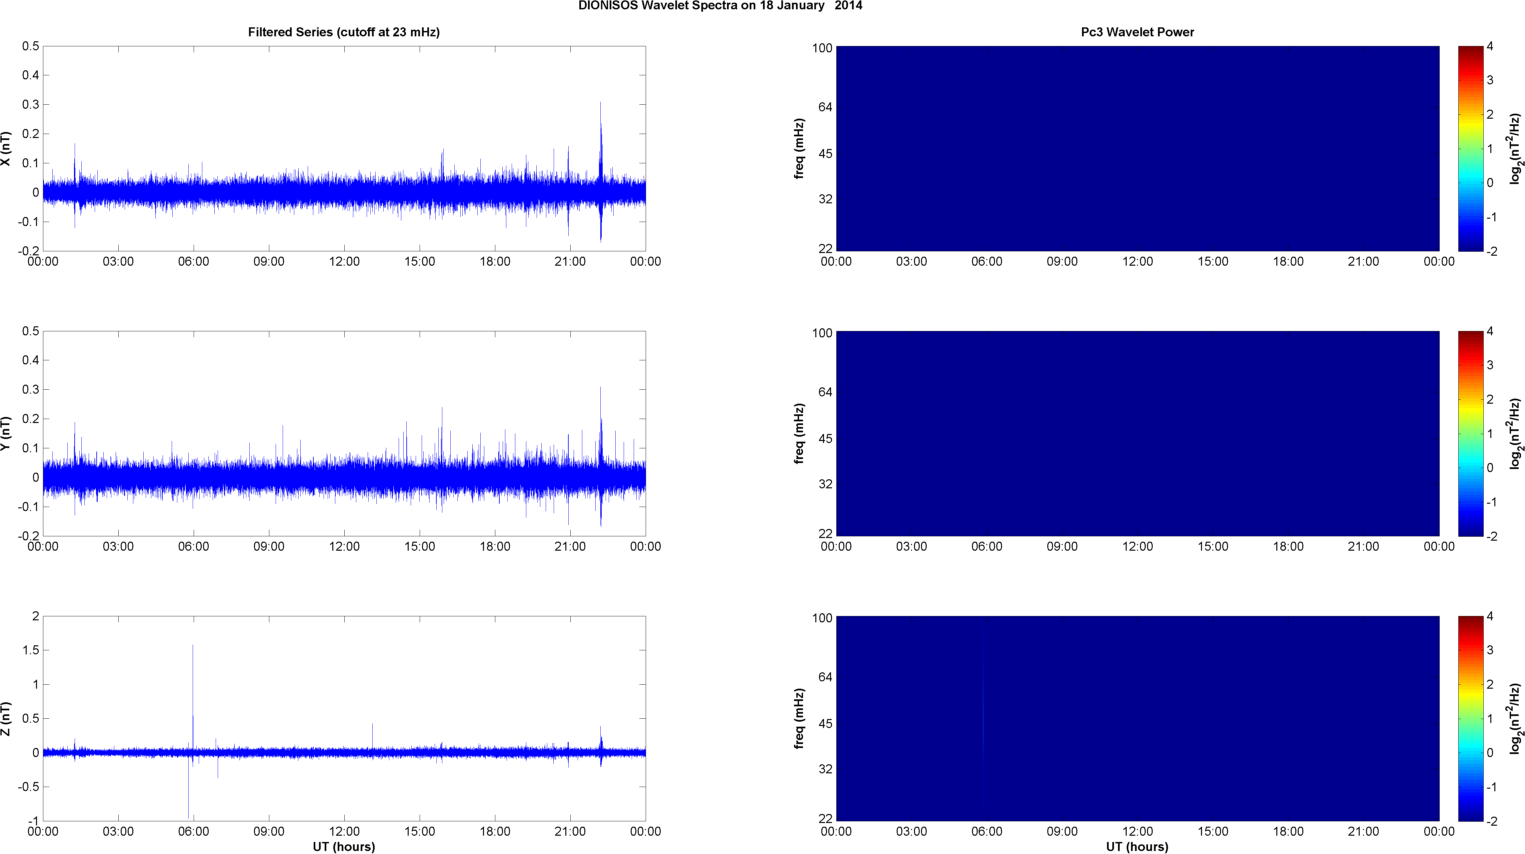Click the DIONISOS Wavelet Spectra figure title
The image size is (1525, 854).
point(720,6)
